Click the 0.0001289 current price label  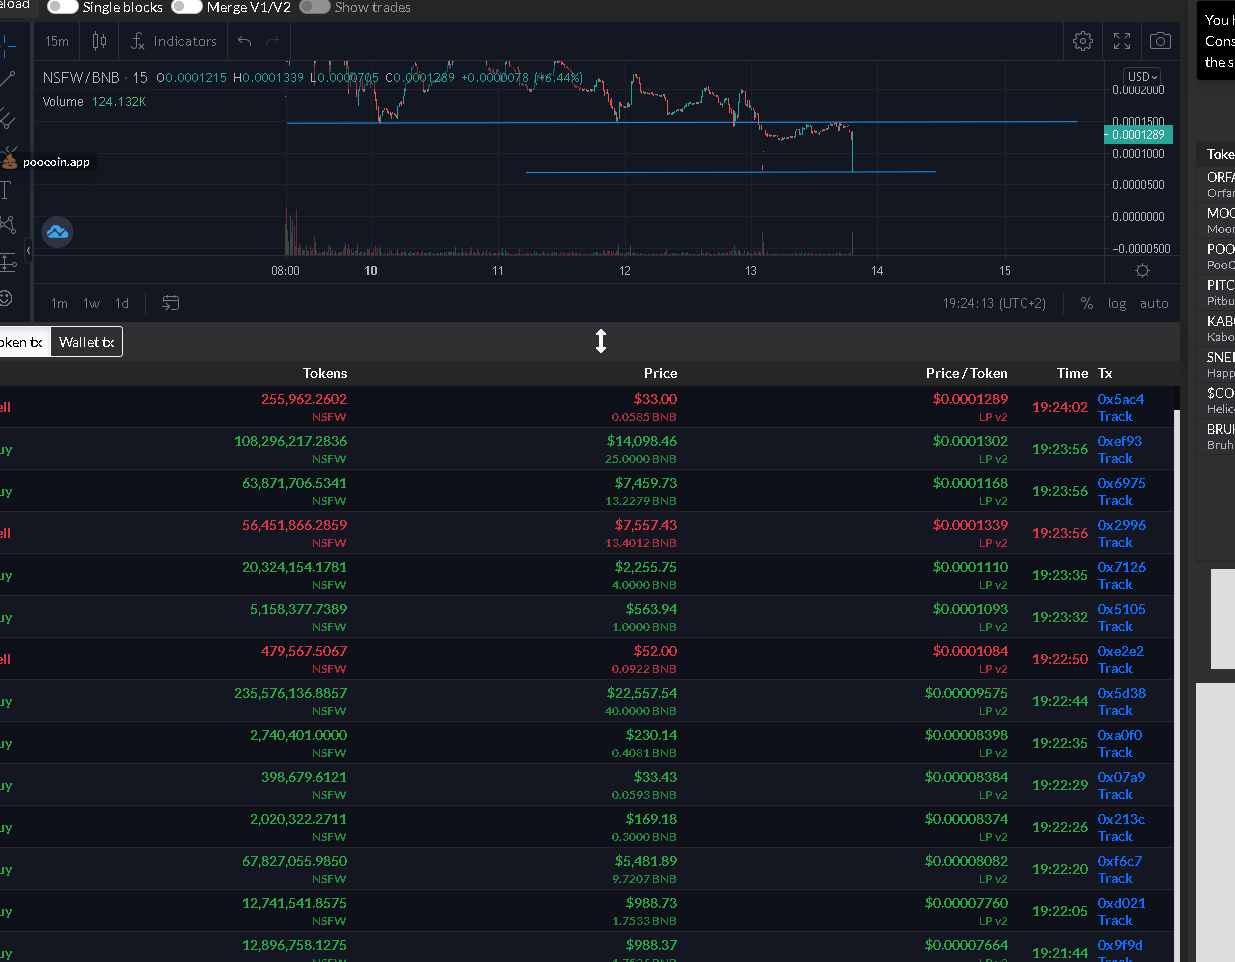click(x=1138, y=135)
